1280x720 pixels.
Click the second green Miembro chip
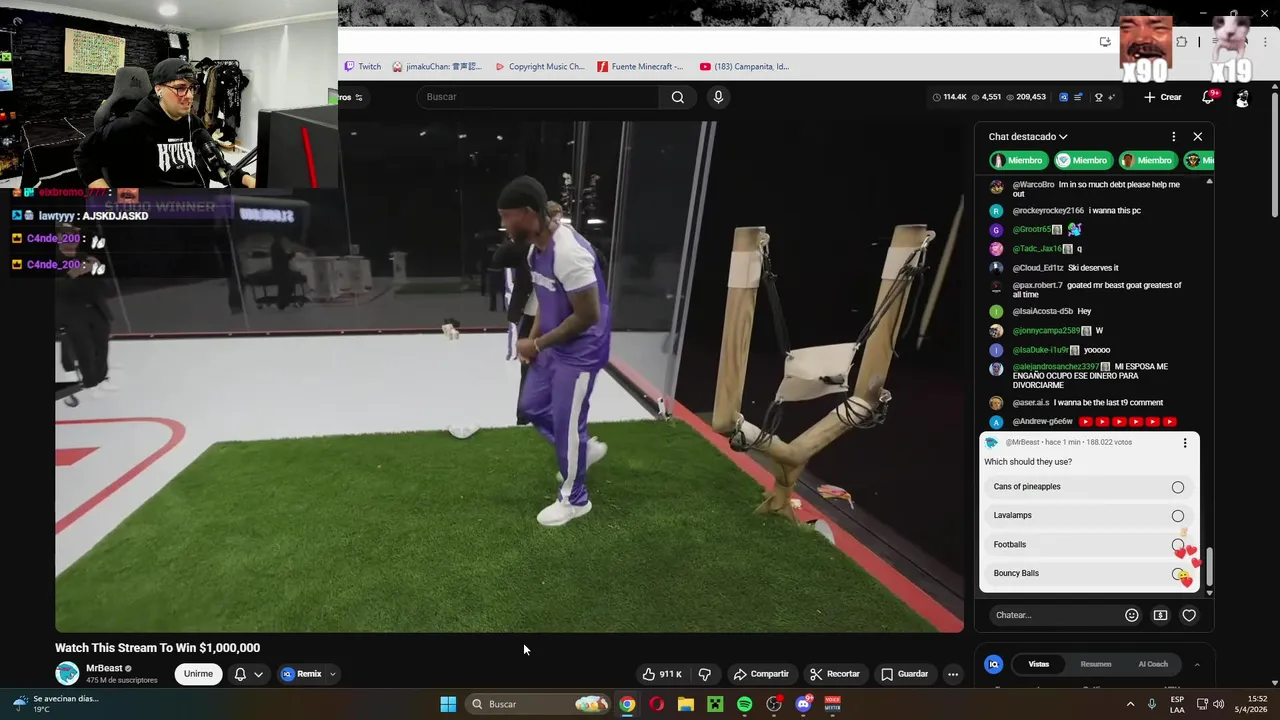click(x=1082, y=160)
